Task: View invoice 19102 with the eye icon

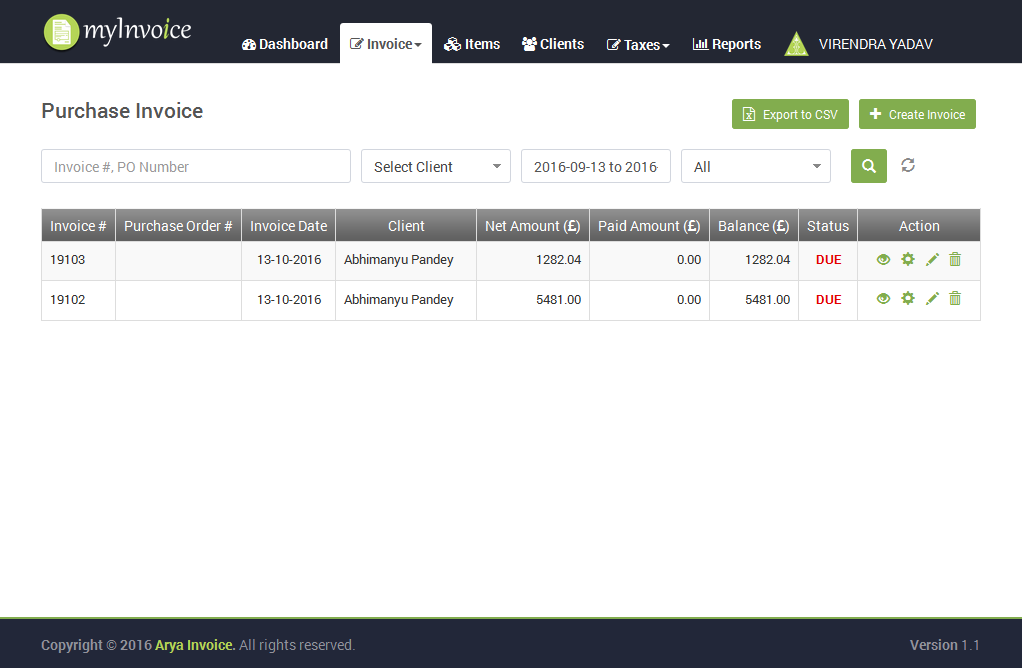Action: coord(883,299)
